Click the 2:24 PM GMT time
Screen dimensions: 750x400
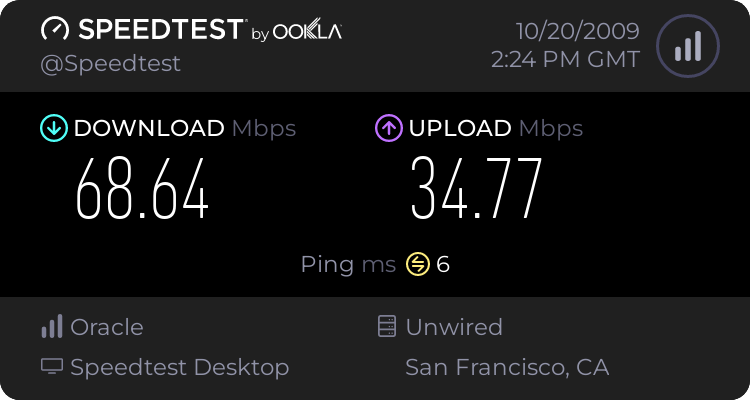565,59
